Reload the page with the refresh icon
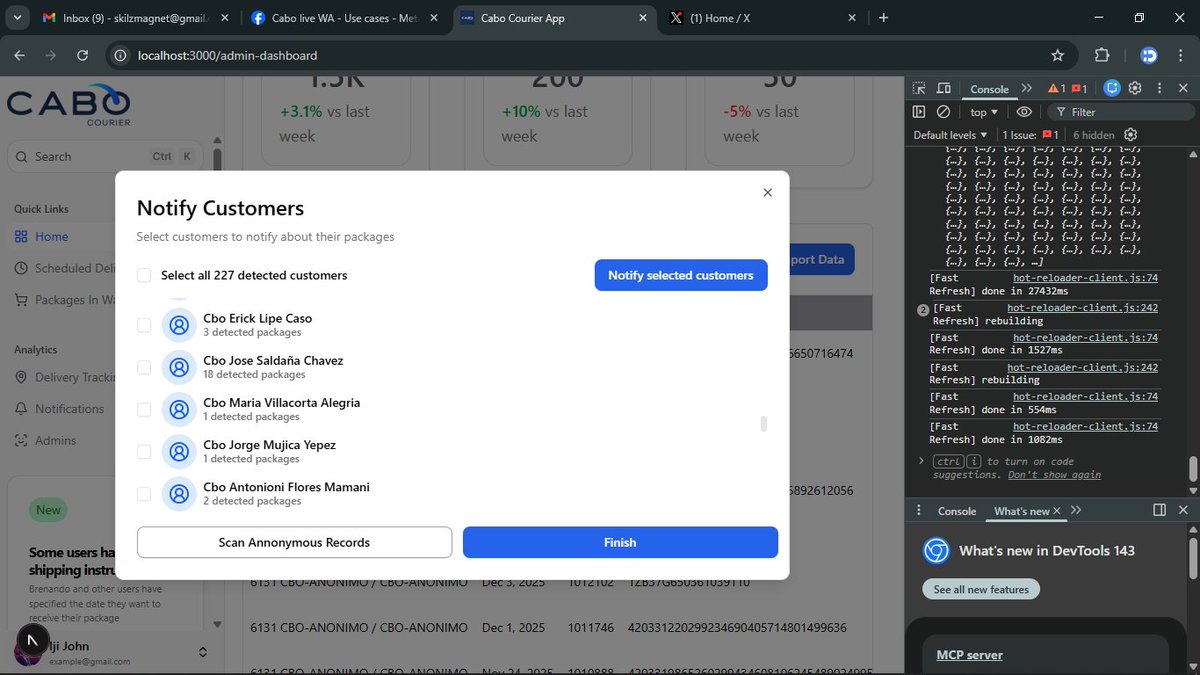 coord(82,55)
